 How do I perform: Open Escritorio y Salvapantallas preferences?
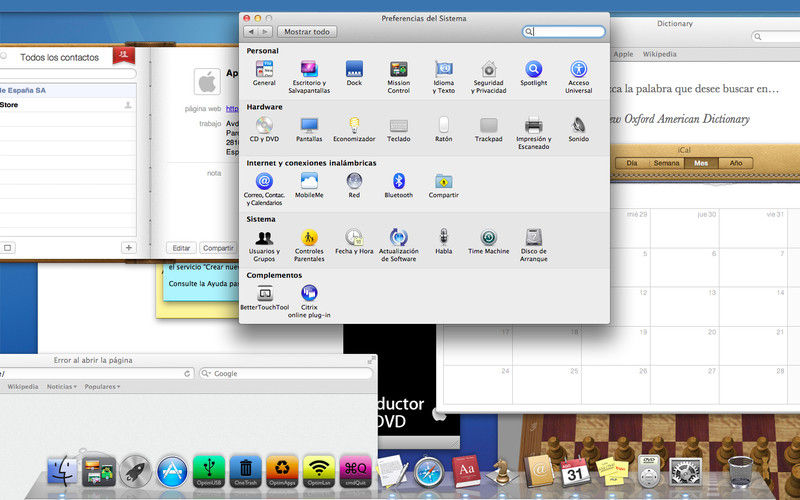click(x=309, y=77)
